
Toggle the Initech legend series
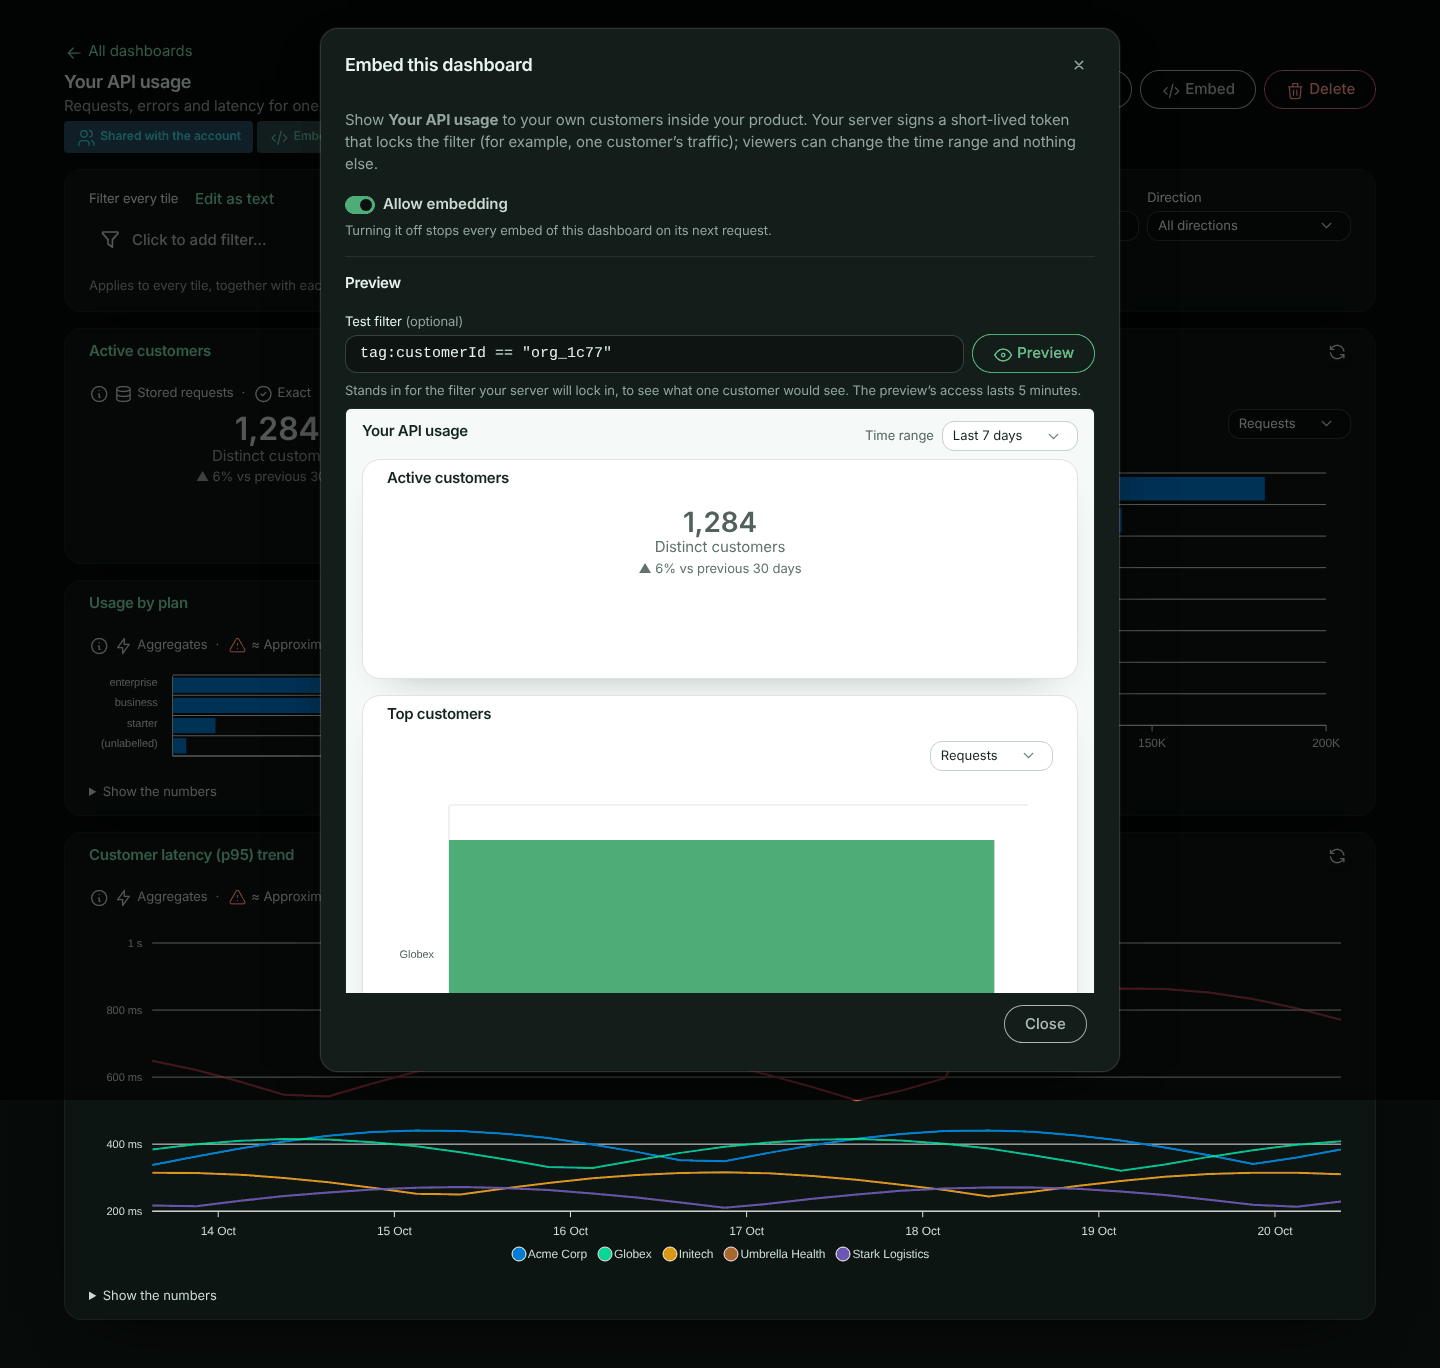tap(688, 1254)
